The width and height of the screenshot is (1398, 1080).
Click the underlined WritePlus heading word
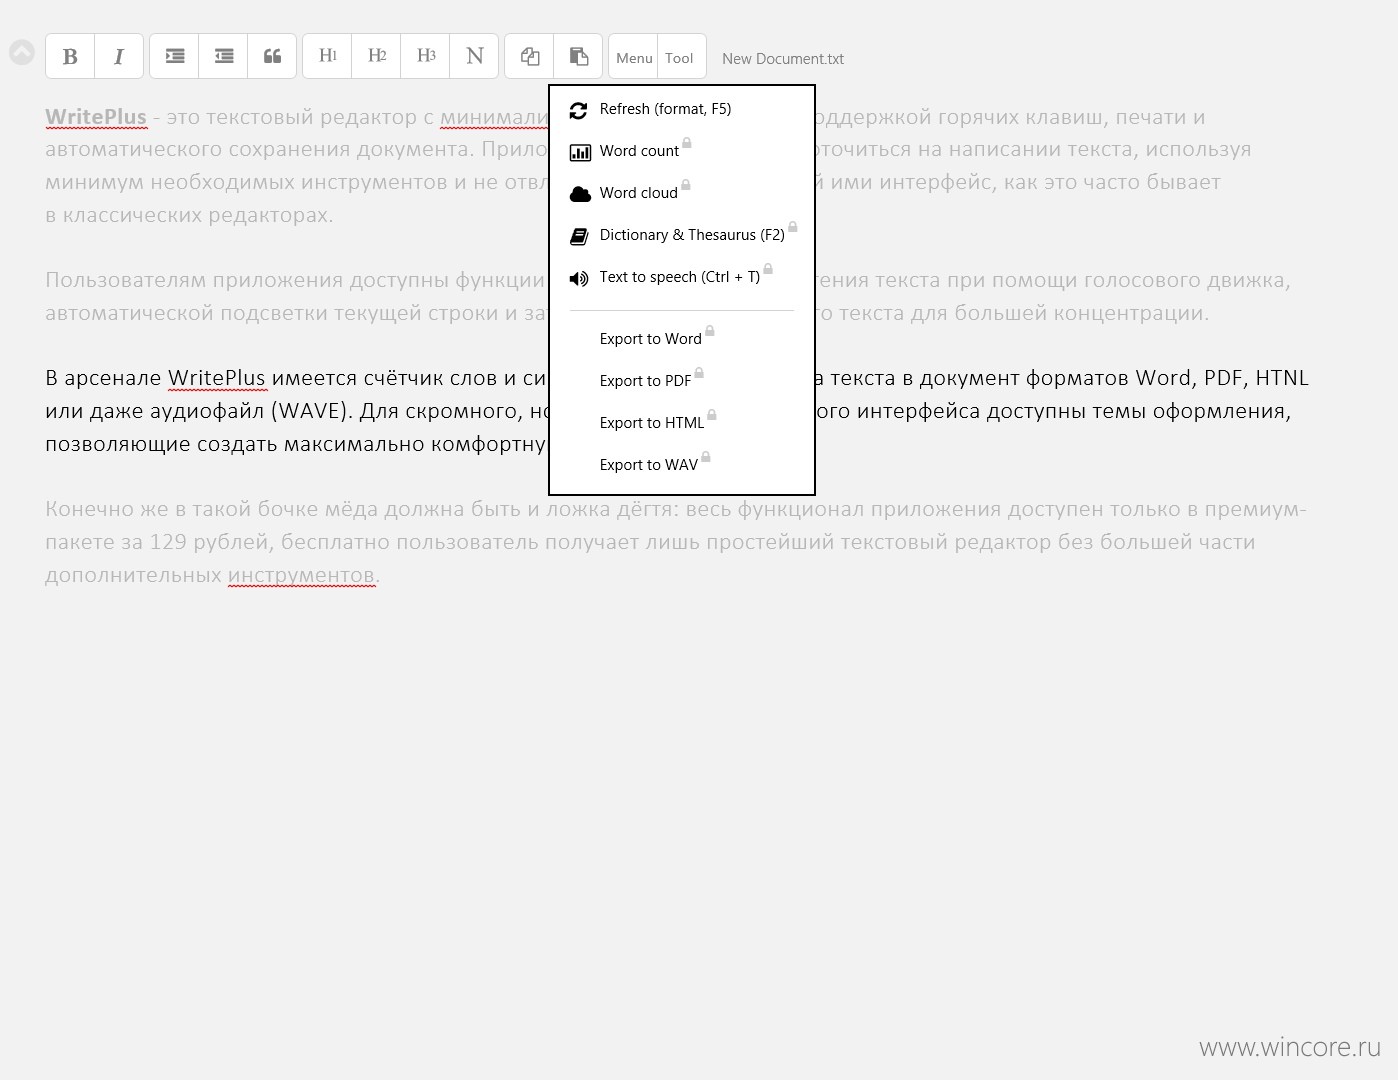(96, 117)
